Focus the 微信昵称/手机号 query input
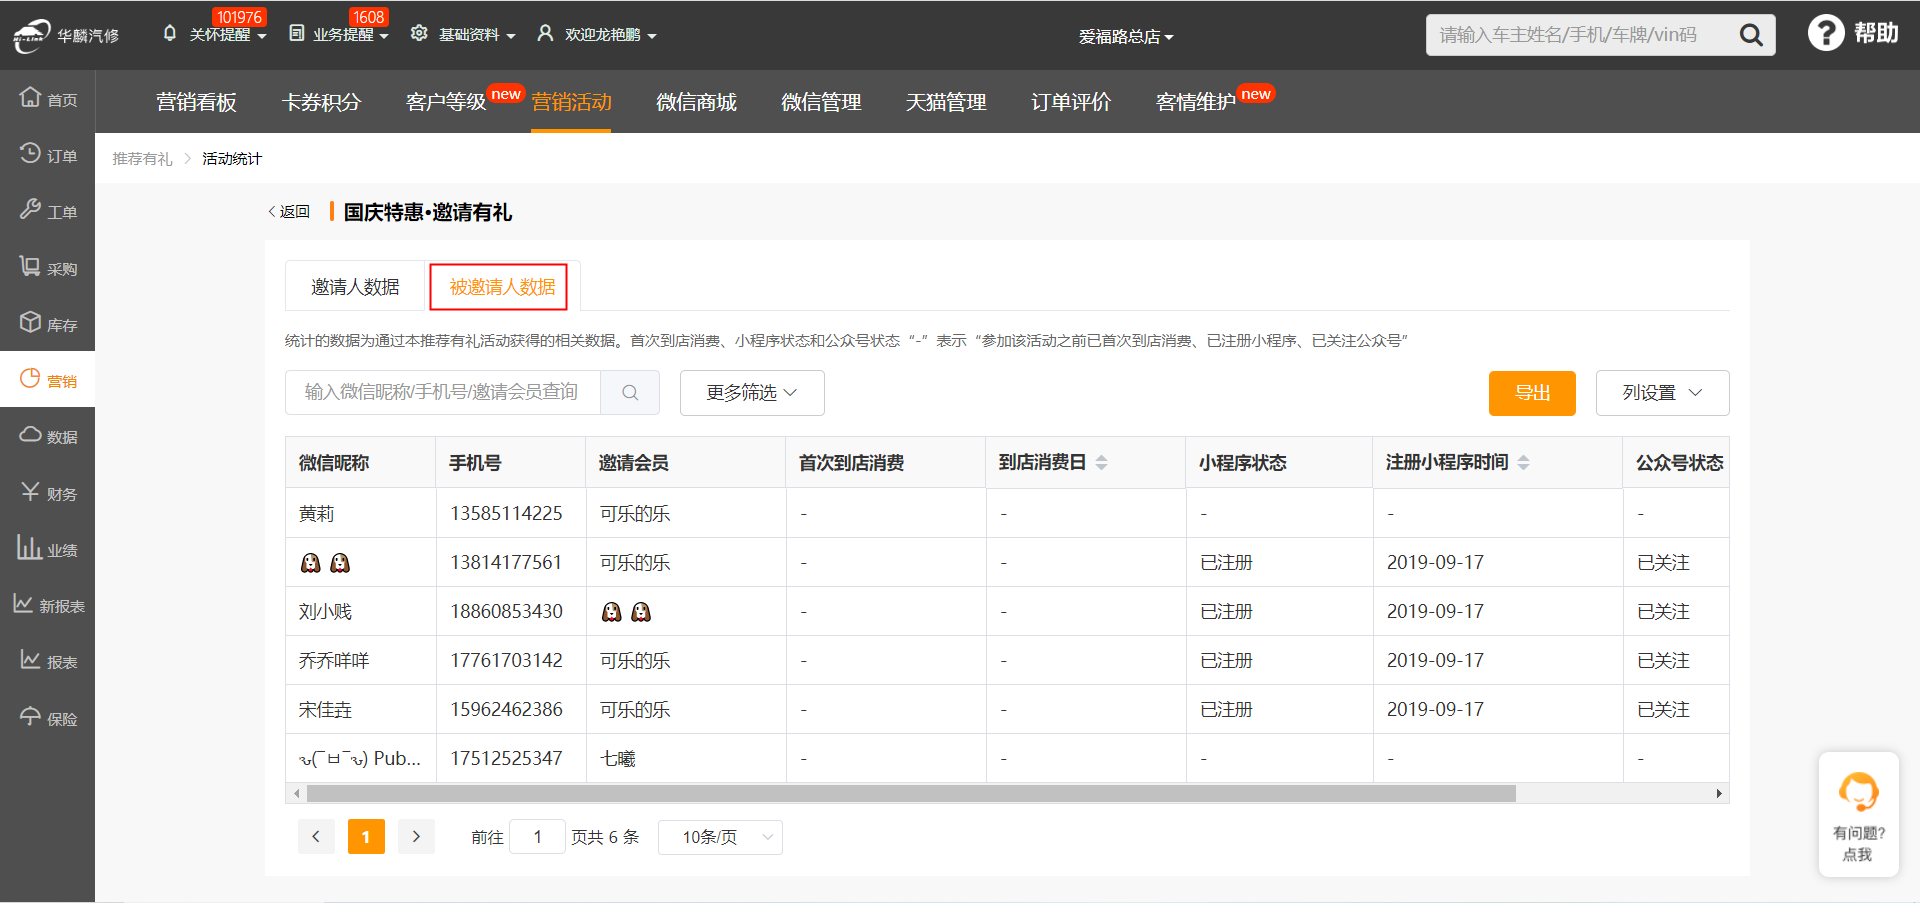Screen dimensions: 1920x903 click(x=442, y=392)
